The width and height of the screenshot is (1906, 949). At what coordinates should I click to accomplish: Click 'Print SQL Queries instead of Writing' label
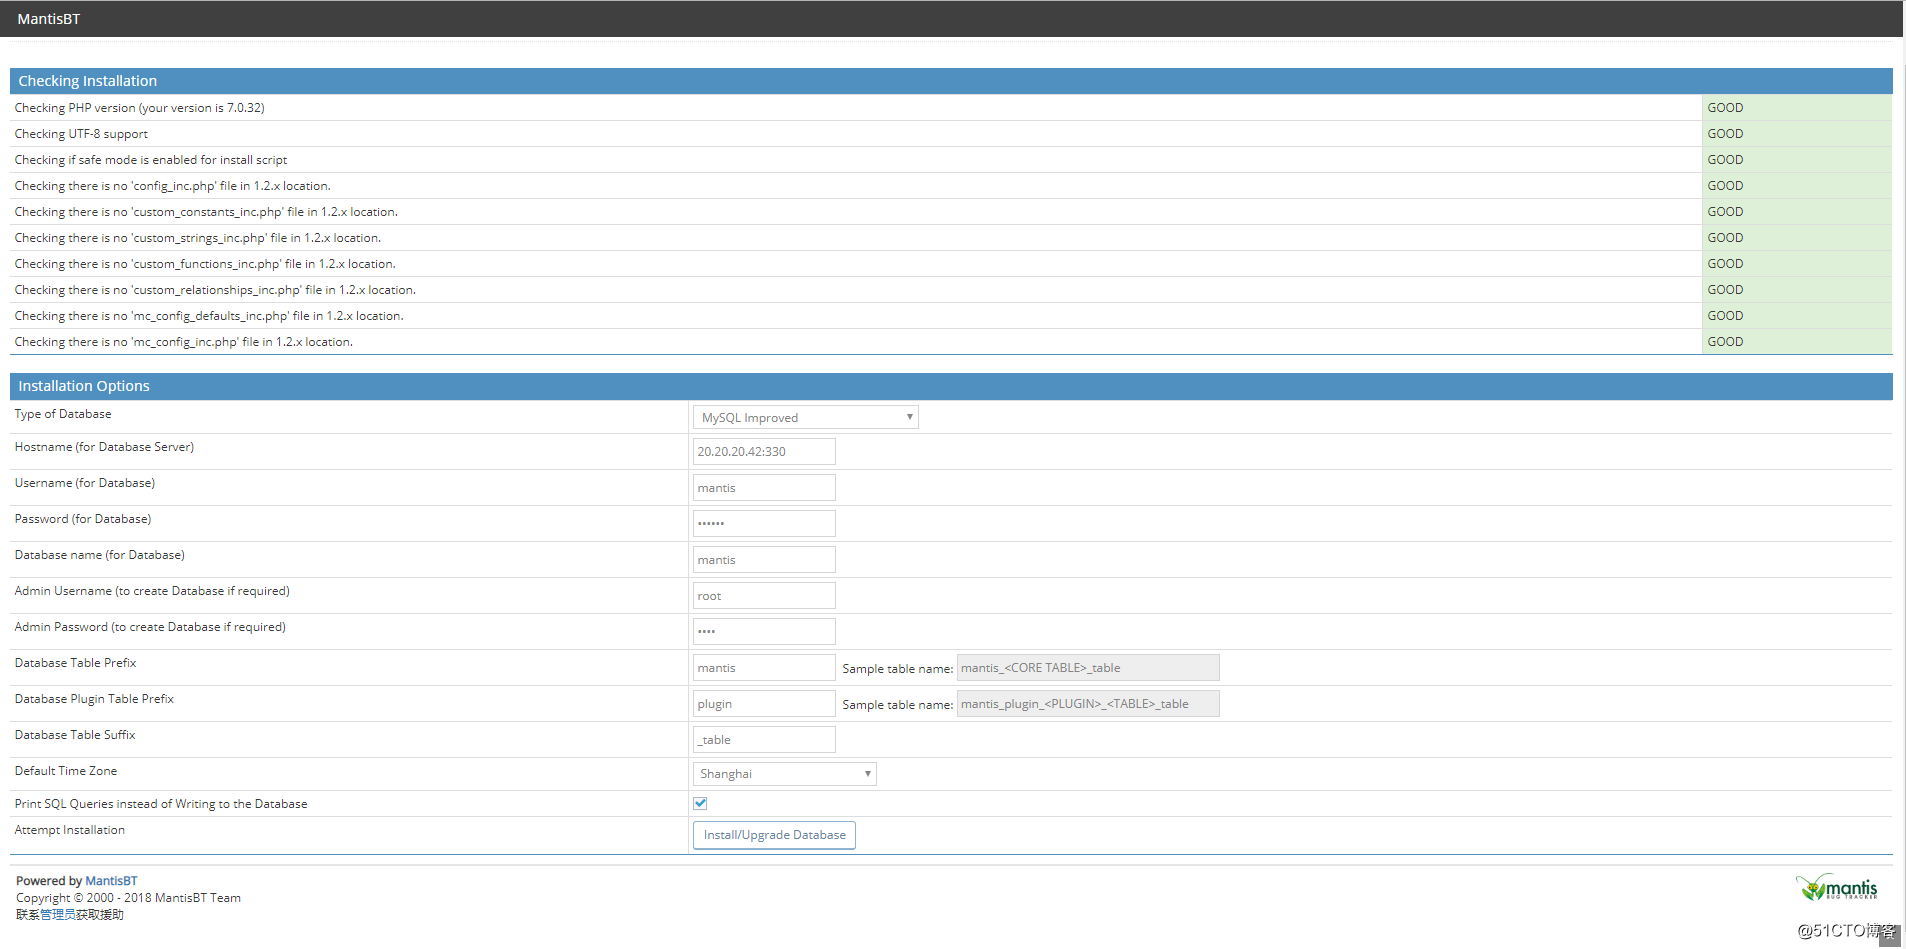(x=161, y=804)
